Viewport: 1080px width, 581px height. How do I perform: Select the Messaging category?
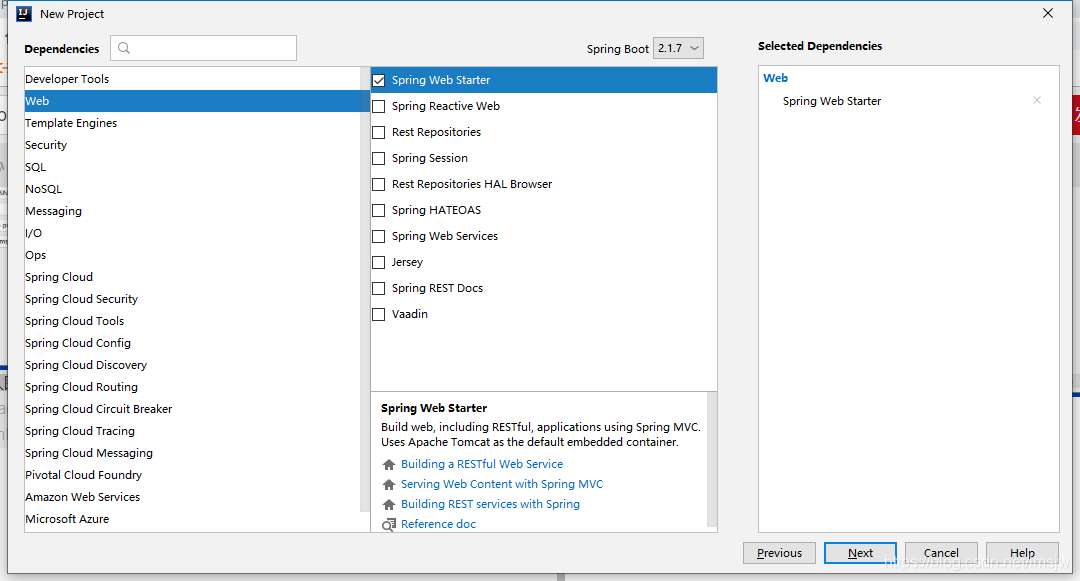click(x=192, y=211)
